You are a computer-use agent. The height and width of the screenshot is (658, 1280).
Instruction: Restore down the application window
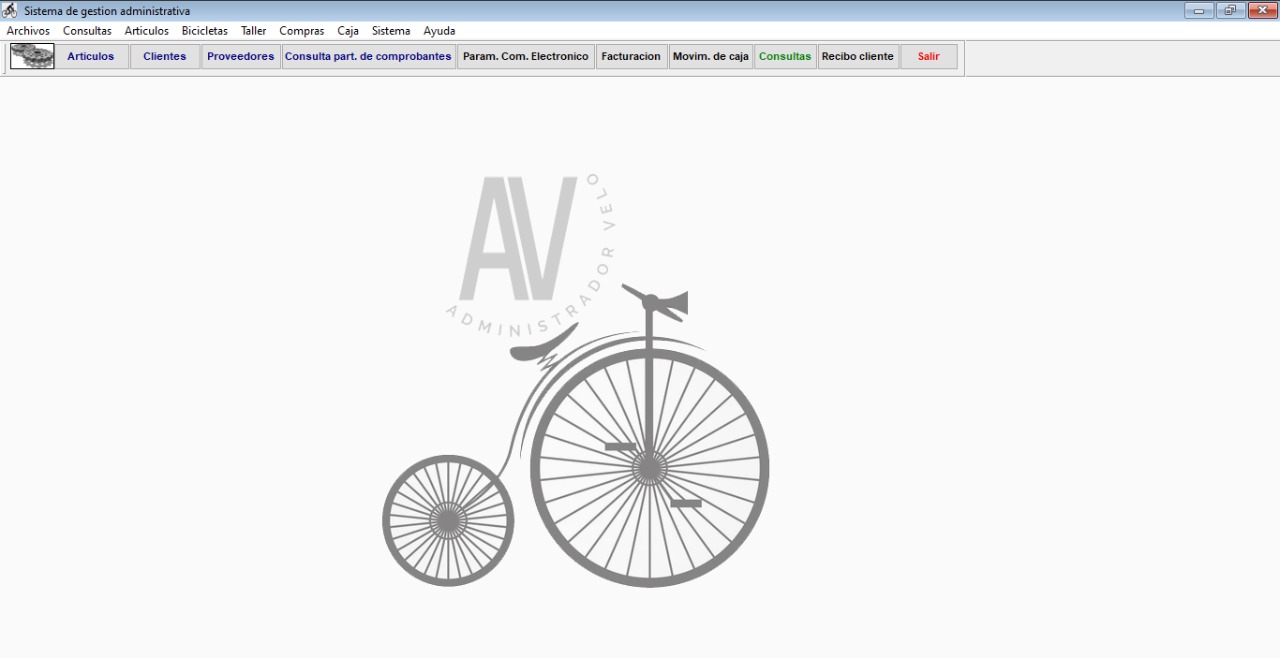coord(1230,10)
